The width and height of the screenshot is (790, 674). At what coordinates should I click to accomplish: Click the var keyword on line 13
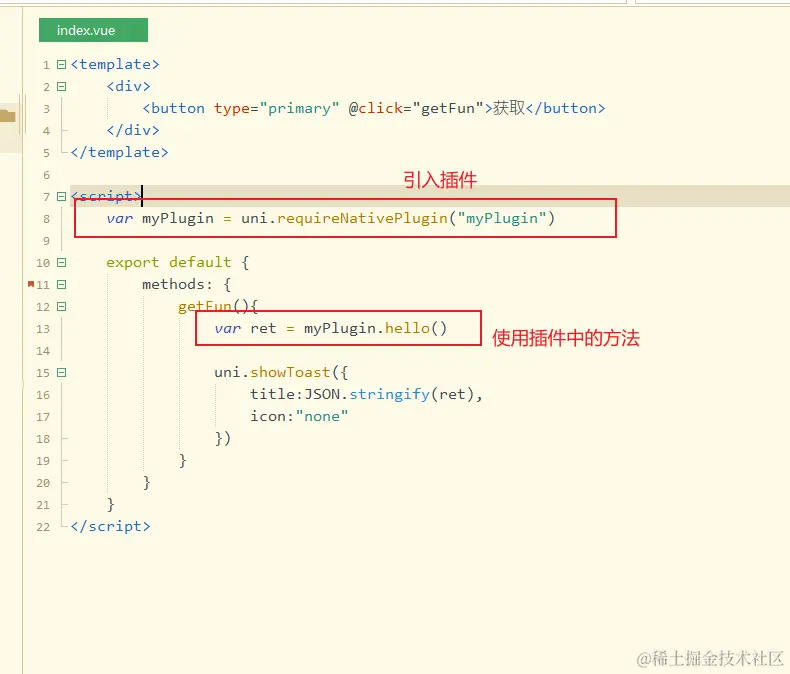coord(228,328)
